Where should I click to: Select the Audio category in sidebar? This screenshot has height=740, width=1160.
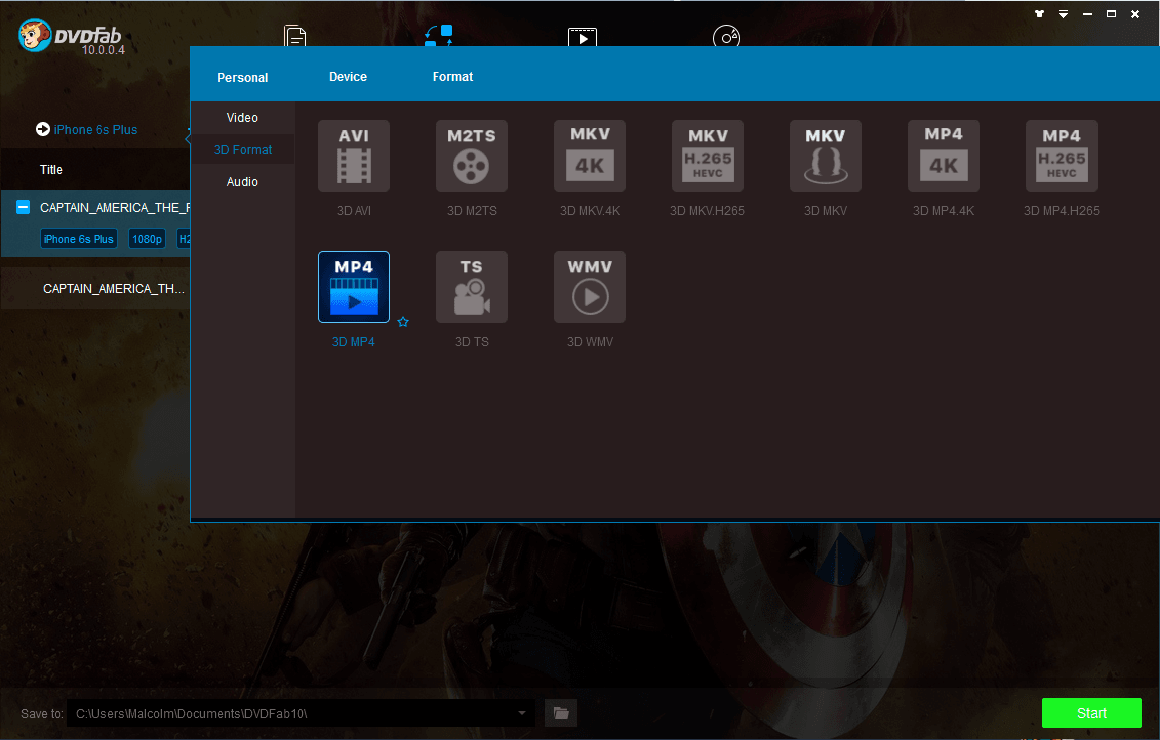(243, 181)
